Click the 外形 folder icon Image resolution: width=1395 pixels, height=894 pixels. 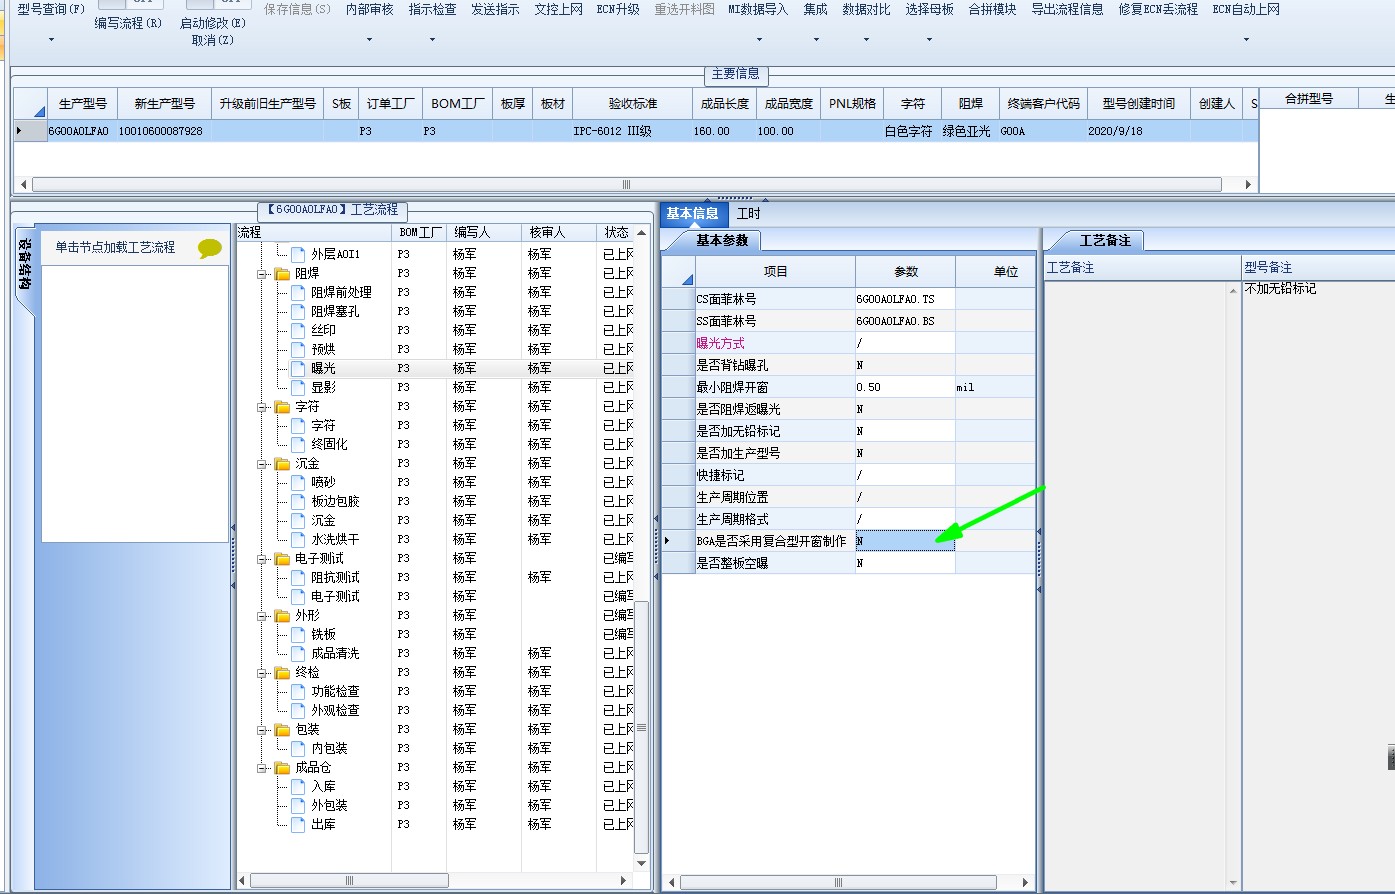pyautogui.click(x=282, y=616)
